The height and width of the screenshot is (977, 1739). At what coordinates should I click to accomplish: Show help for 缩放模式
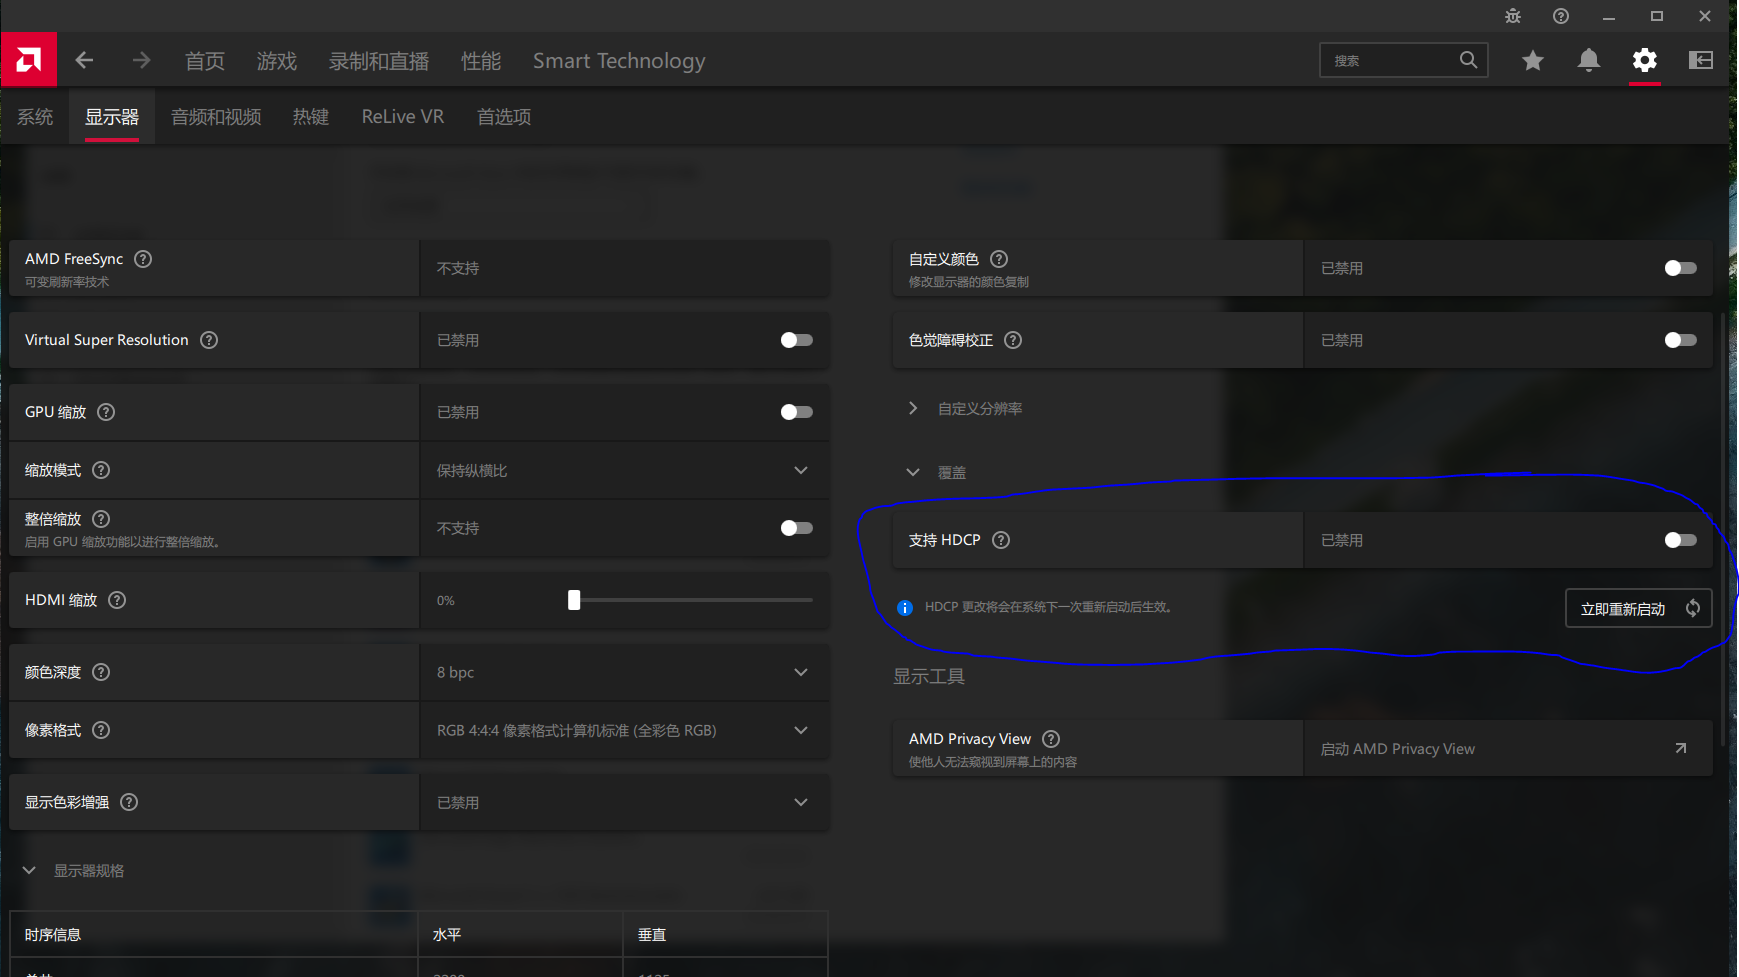pos(101,470)
